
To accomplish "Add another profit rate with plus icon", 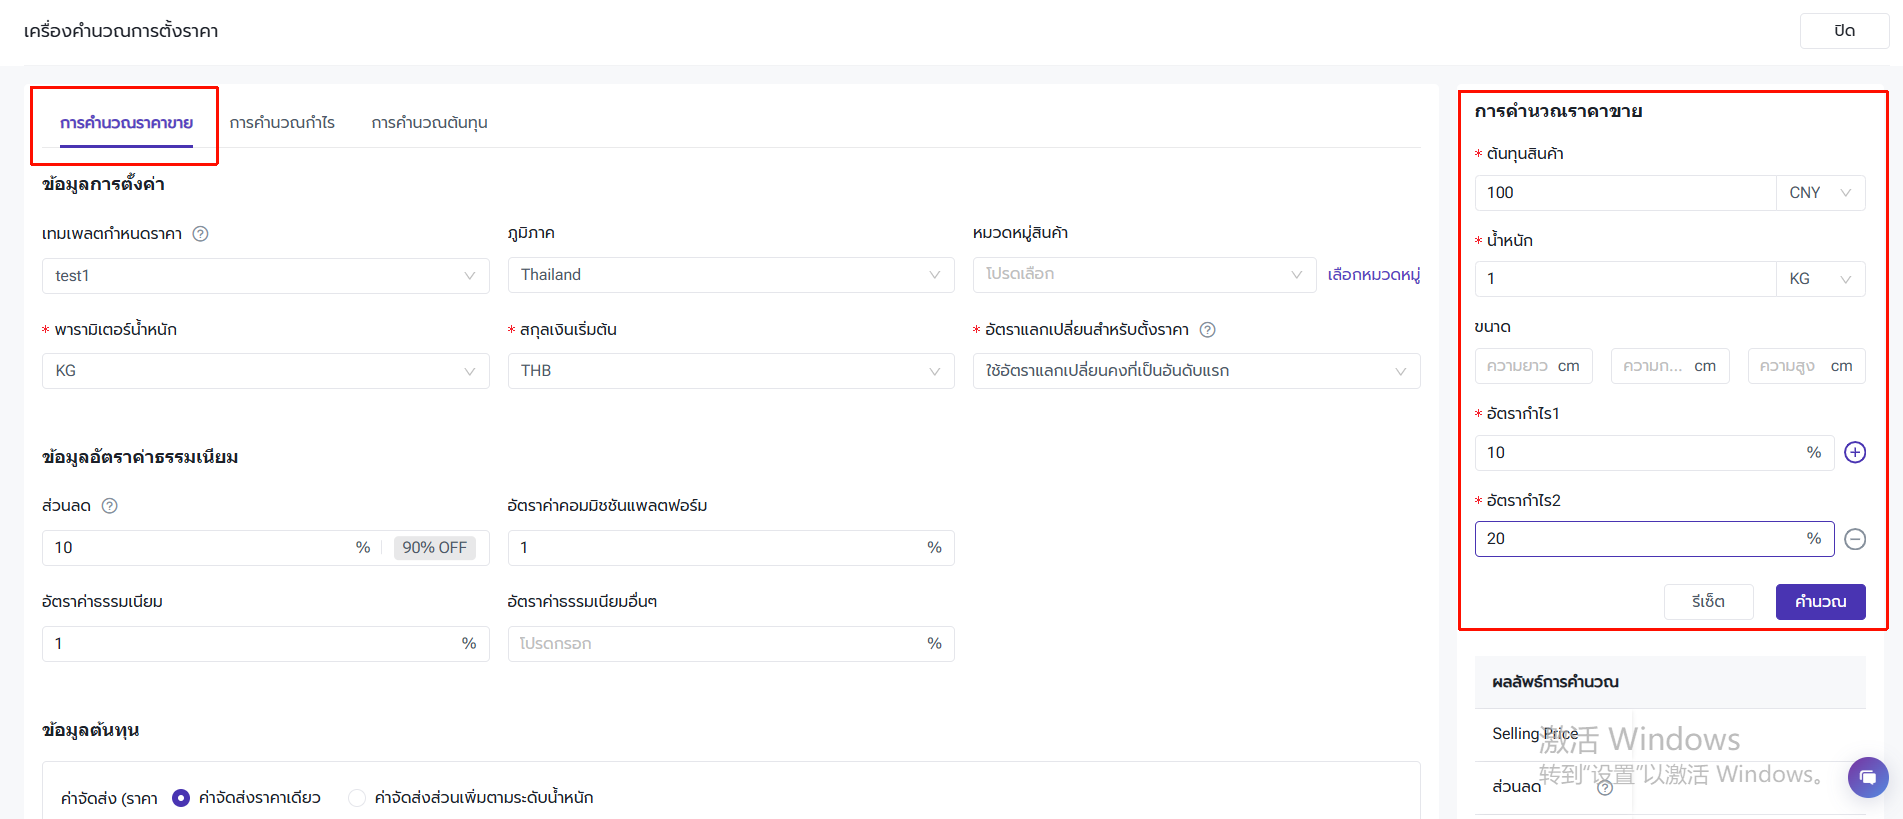I will pos(1854,453).
